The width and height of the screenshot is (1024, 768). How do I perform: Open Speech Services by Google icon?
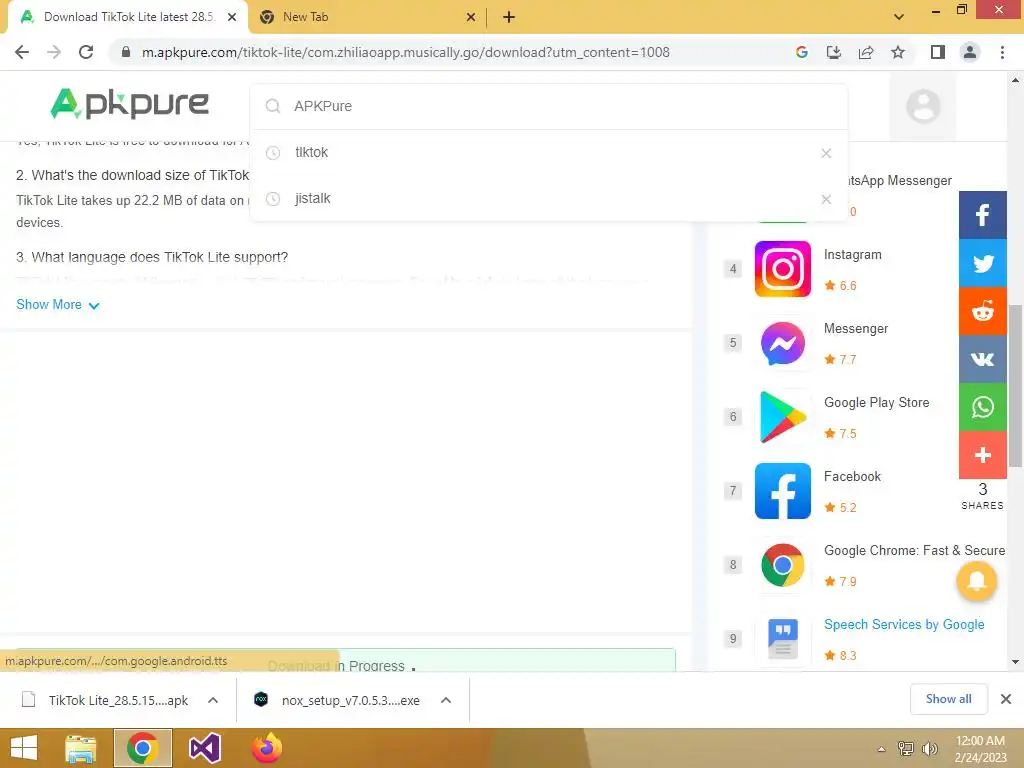(782, 639)
